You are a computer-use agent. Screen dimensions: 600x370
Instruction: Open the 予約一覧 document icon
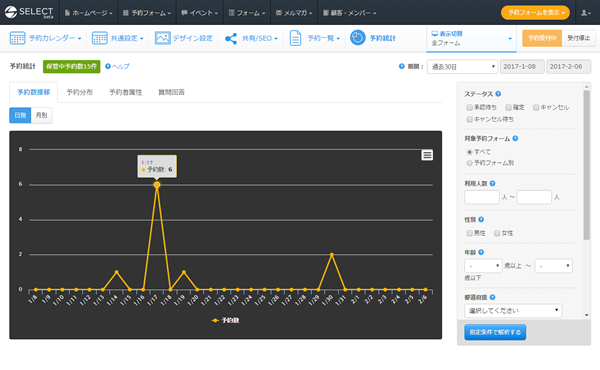point(295,38)
